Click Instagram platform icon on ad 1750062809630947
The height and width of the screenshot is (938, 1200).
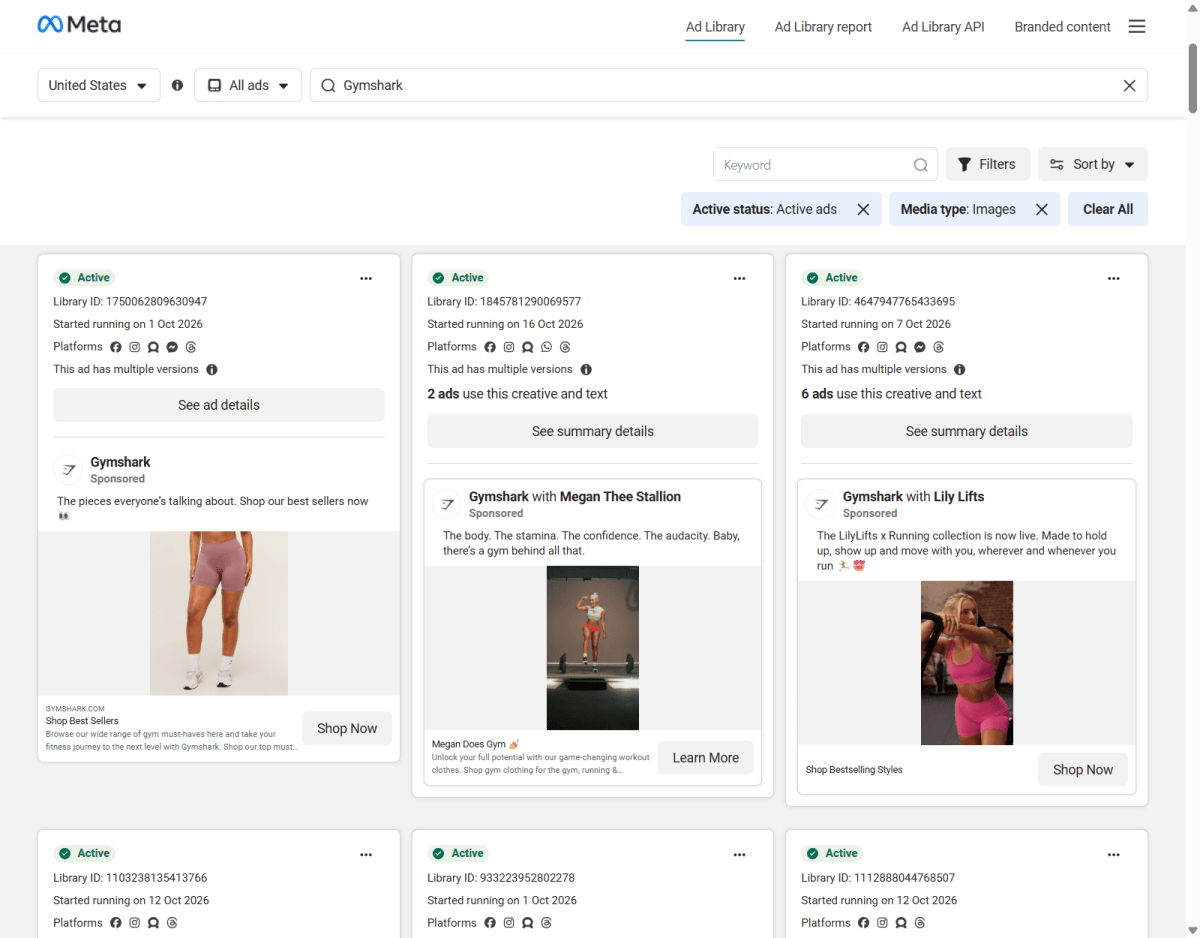[135, 347]
